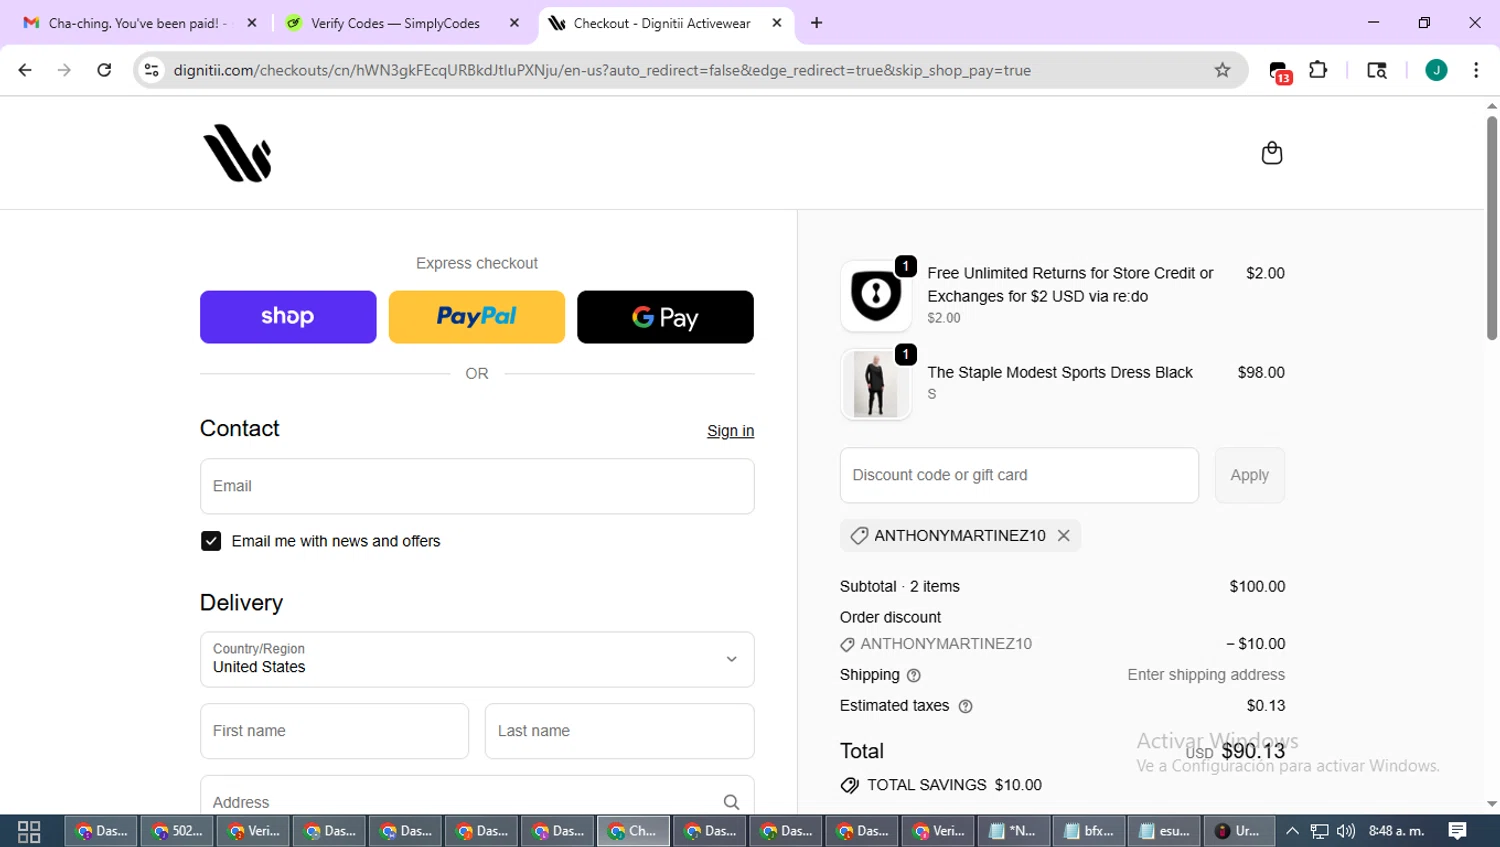The height and width of the screenshot is (847, 1500).
Task: Close the Gmail Cha-ching tab
Action: tap(252, 23)
